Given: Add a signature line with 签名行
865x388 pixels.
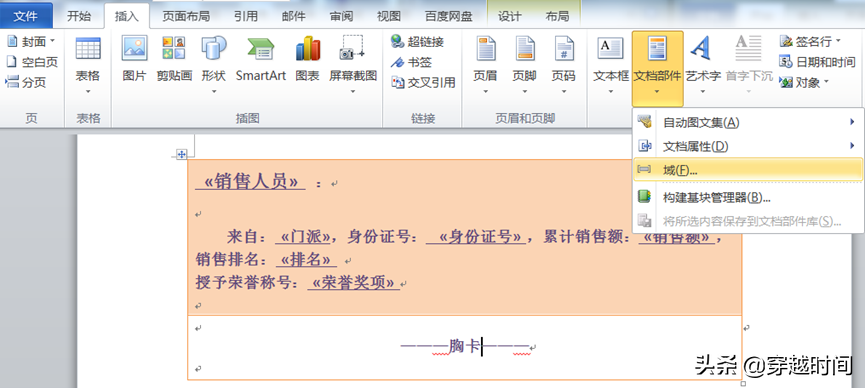Looking at the screenshot, I should [810, 41].
